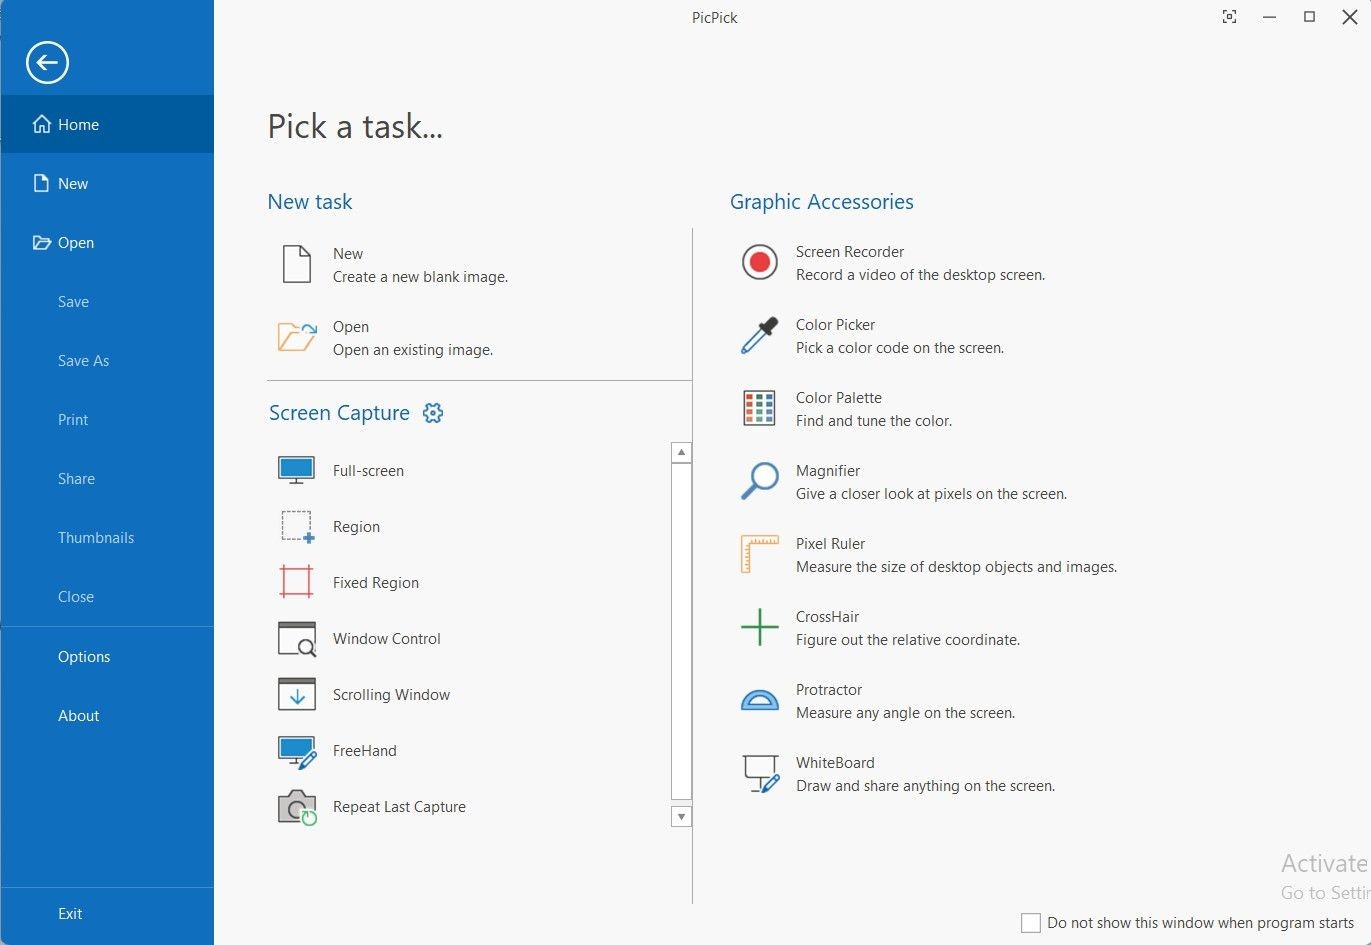Screen dimensions: 1371x945
Task: Click the red Screen Recorder record icon
Action: pos(760,262)
